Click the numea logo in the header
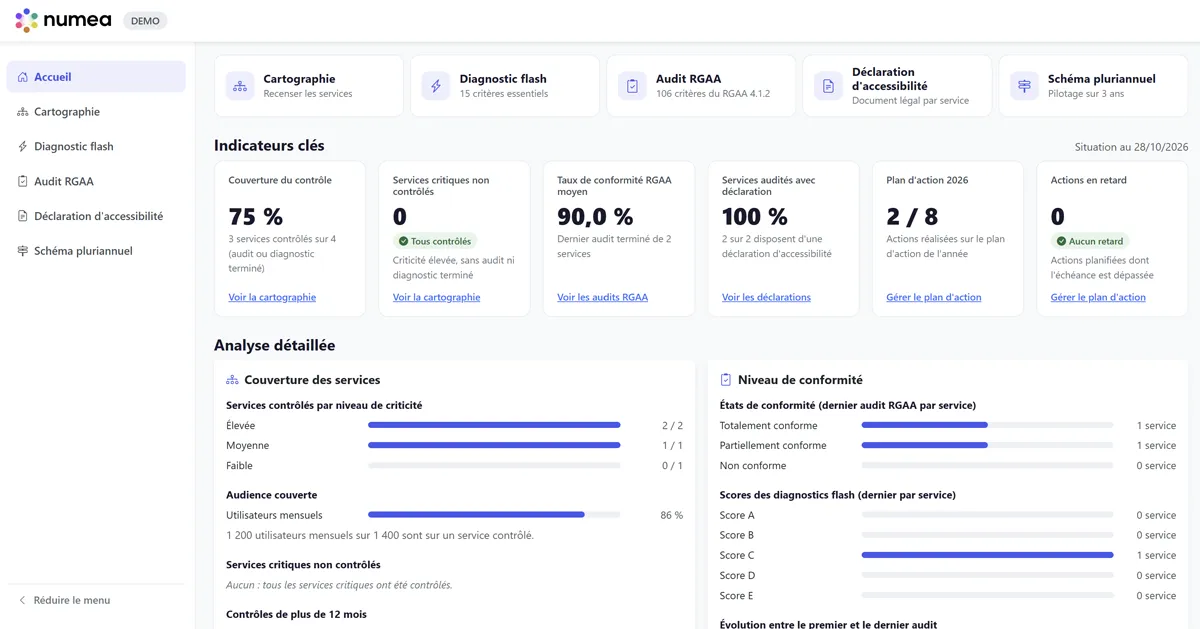This screenshot has height=629, width=1200. point(63,20)
